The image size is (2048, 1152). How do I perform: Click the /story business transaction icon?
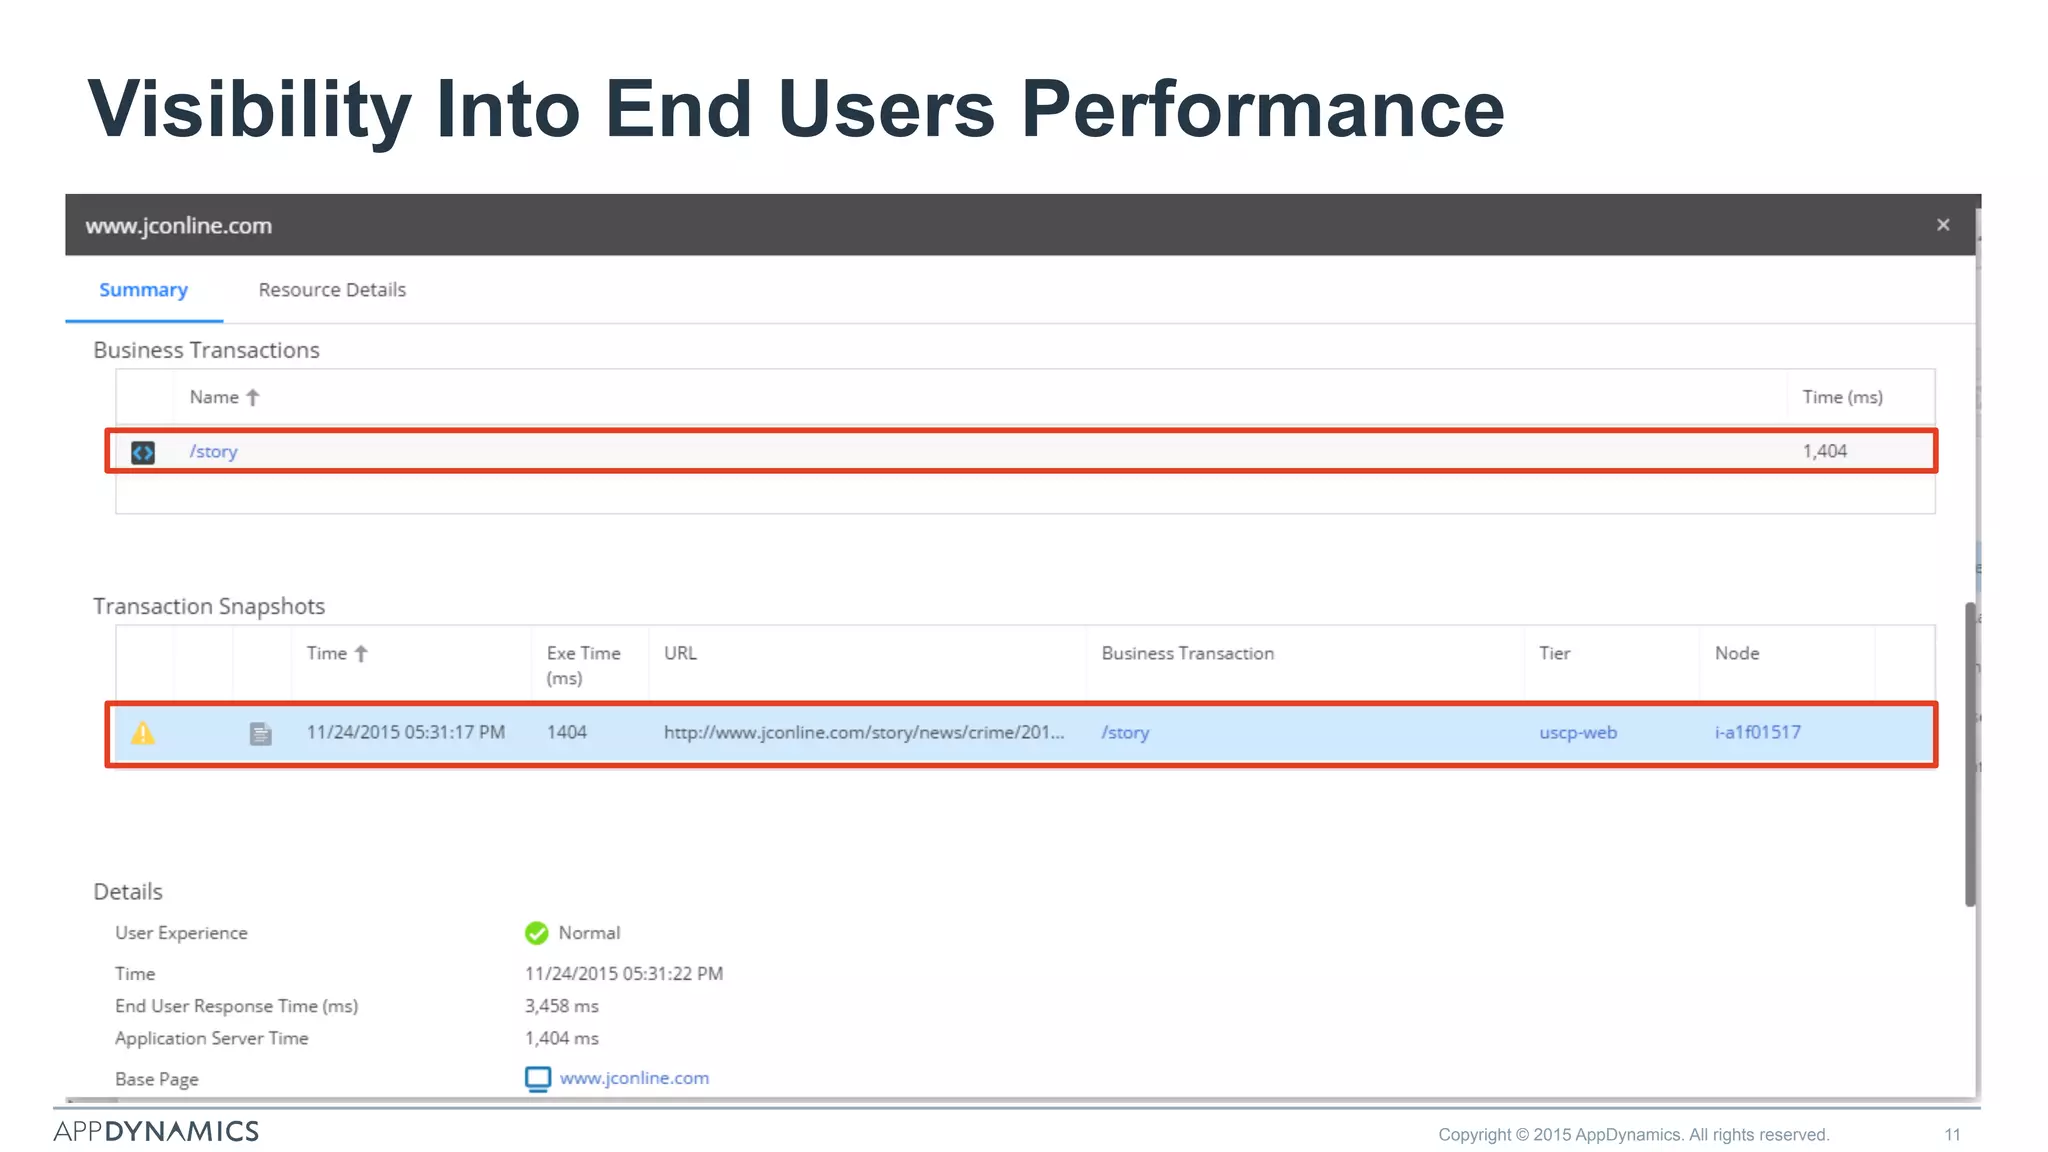(x=143, y=453)
